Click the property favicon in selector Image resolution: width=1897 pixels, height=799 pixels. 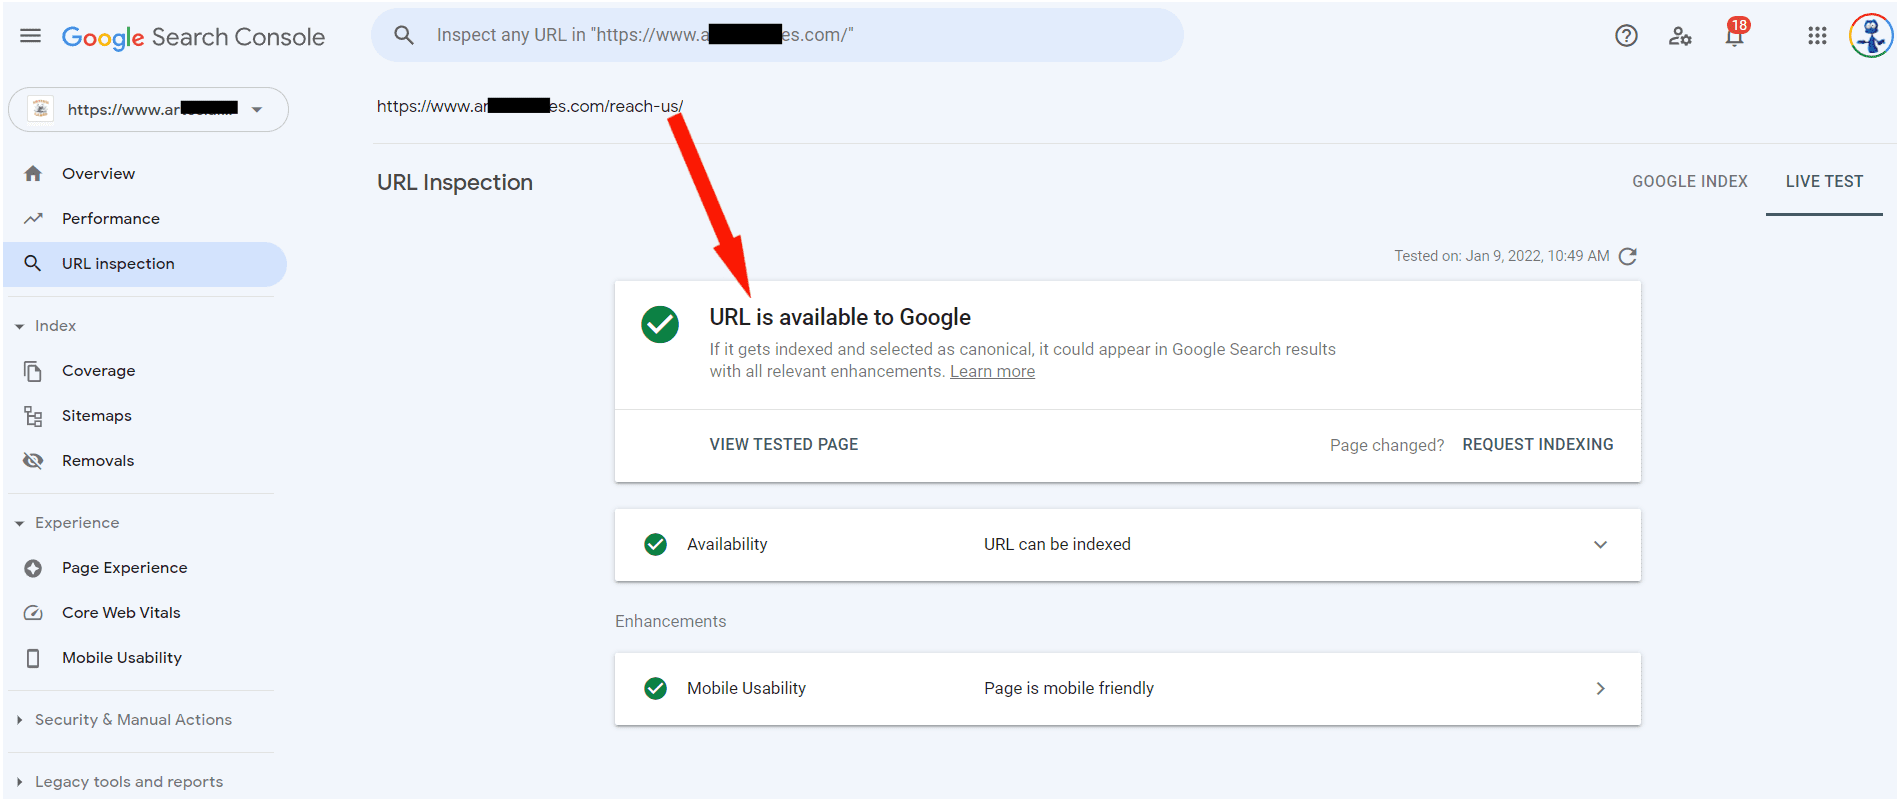41,109
